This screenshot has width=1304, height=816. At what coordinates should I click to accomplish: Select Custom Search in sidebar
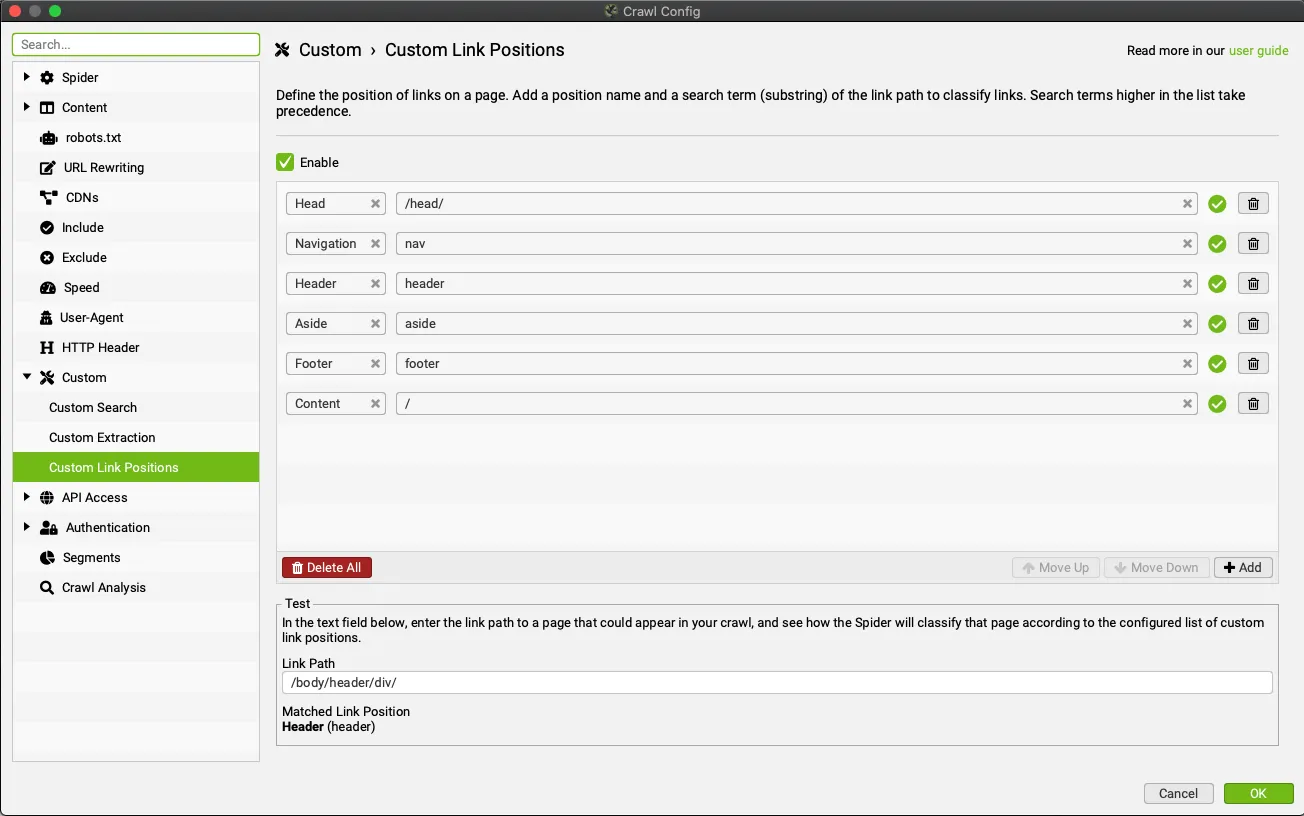(93, 408)
